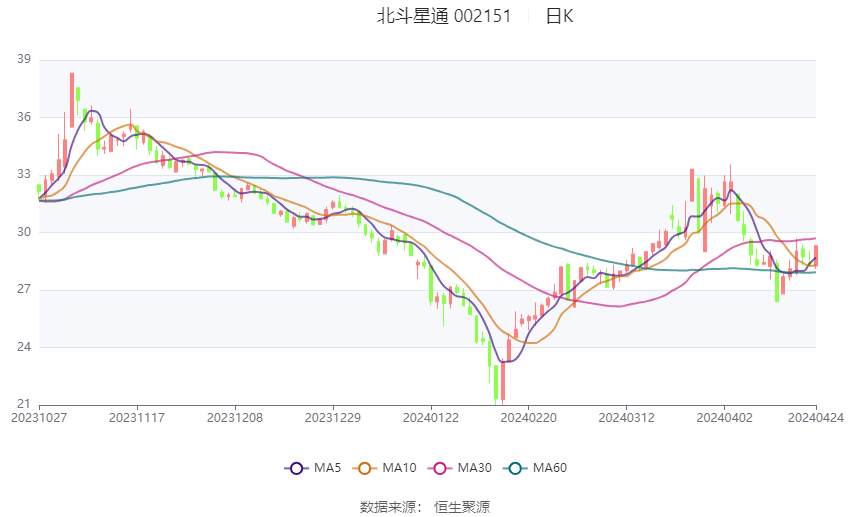Click the teal MA60 legend circle marker
This screenshot has width=850, height=517.
515,467
